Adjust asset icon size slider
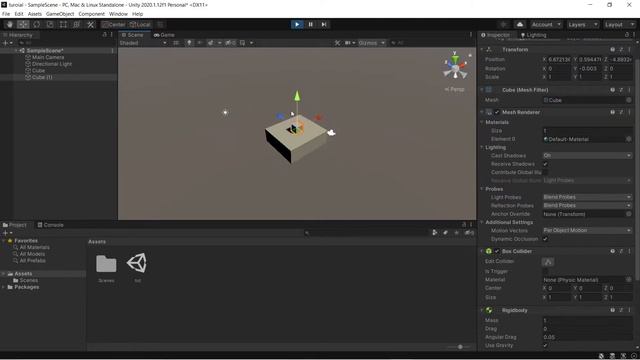 click(x=460, y=347)
